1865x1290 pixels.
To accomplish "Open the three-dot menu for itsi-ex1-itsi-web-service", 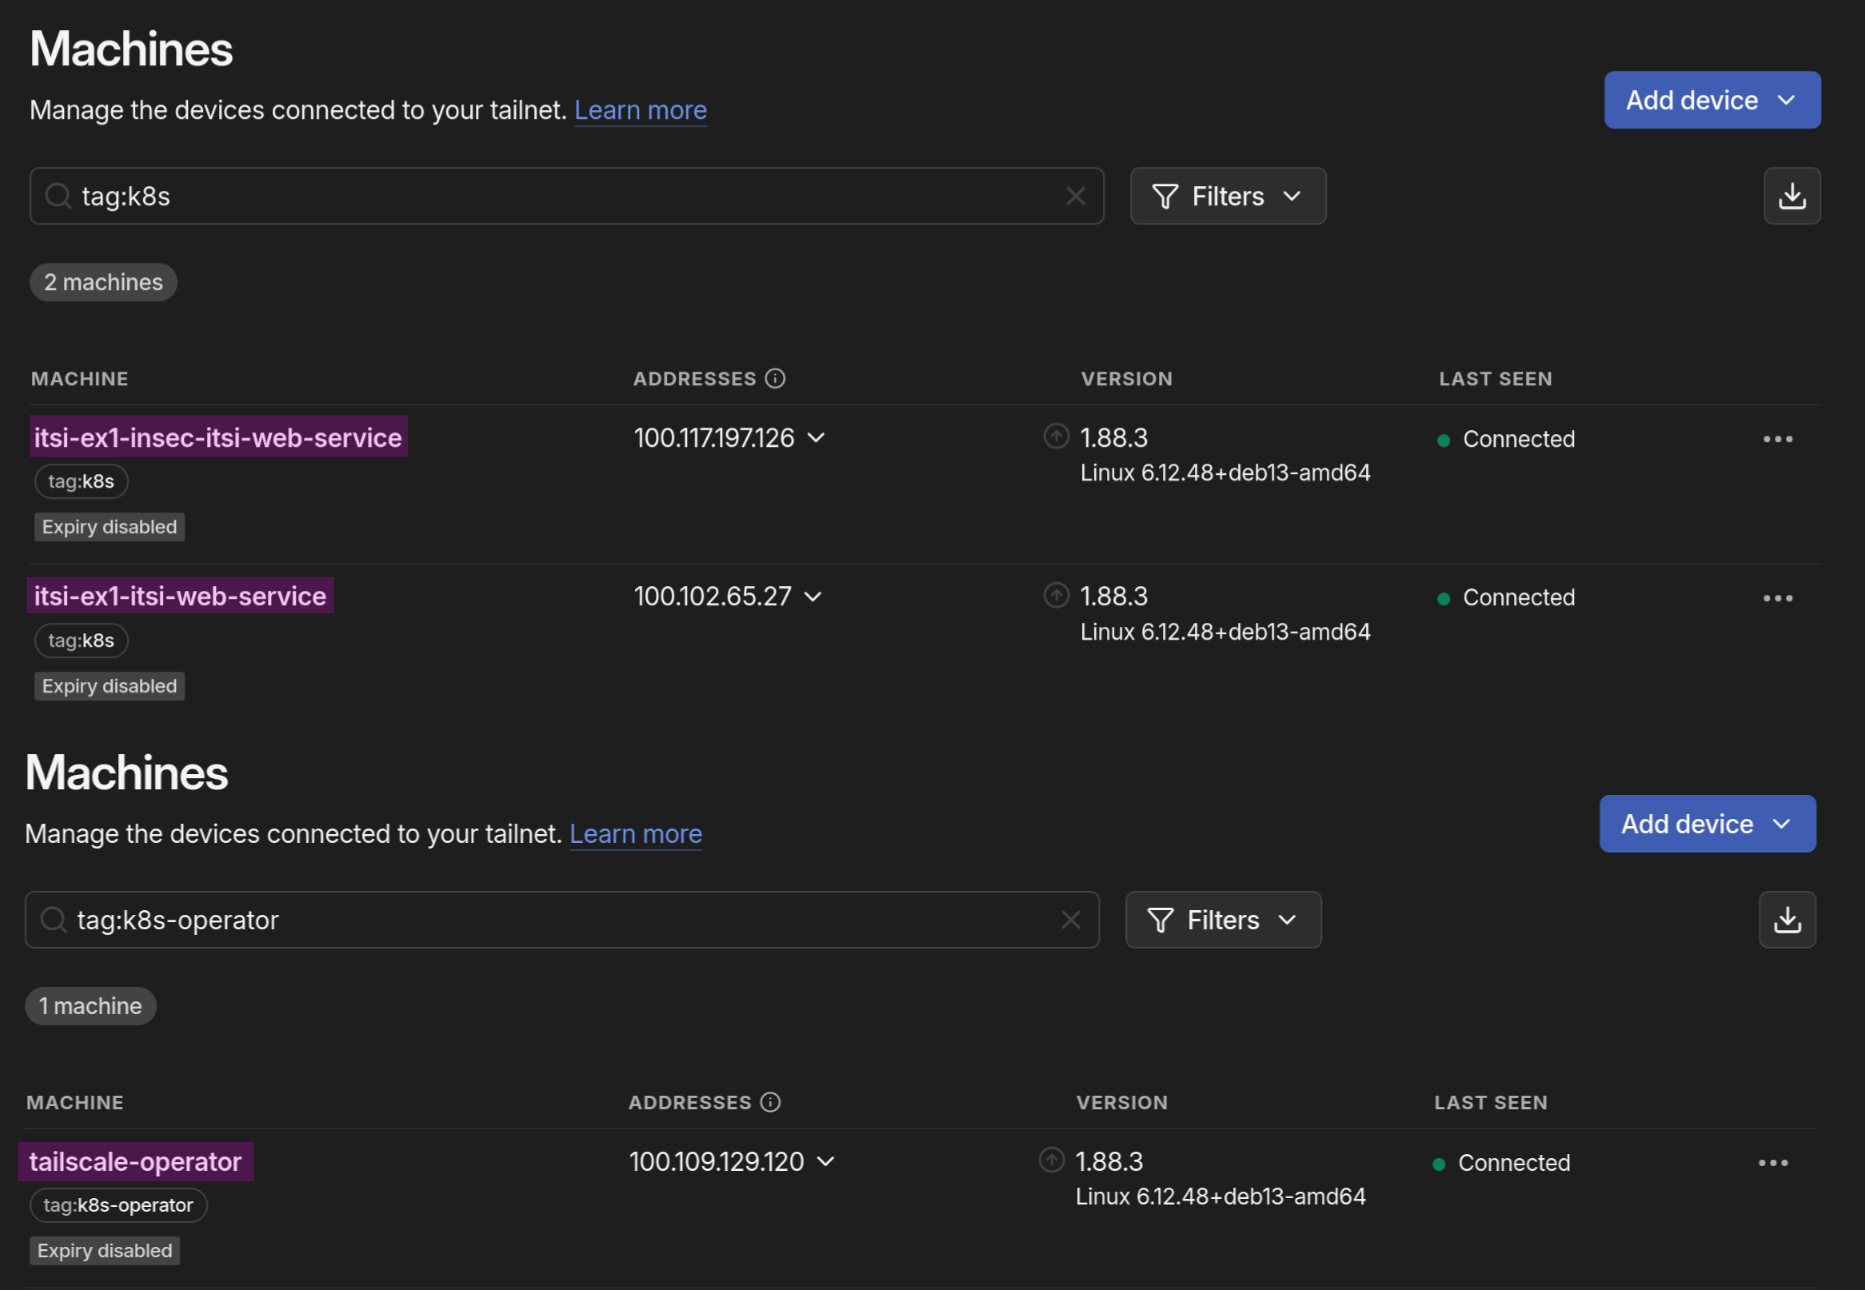I will (x=1777, y=598).
